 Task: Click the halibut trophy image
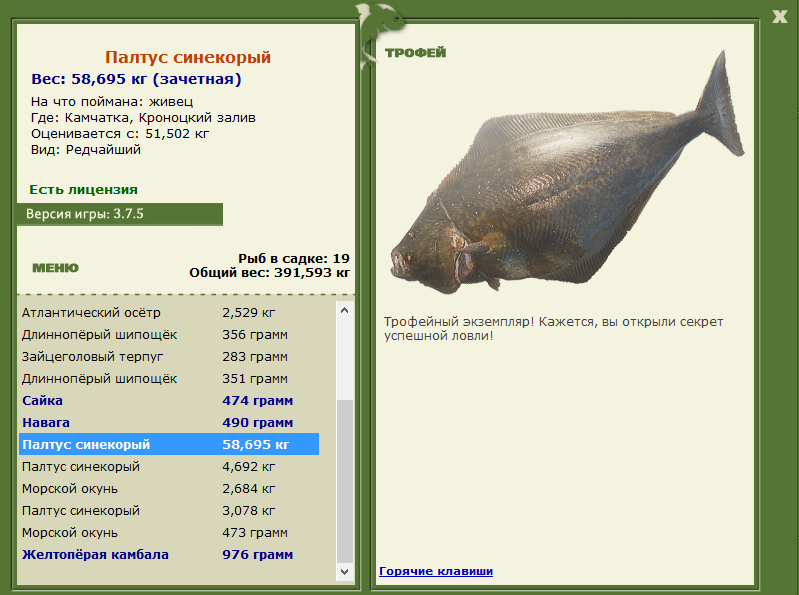tap(567, 173)
